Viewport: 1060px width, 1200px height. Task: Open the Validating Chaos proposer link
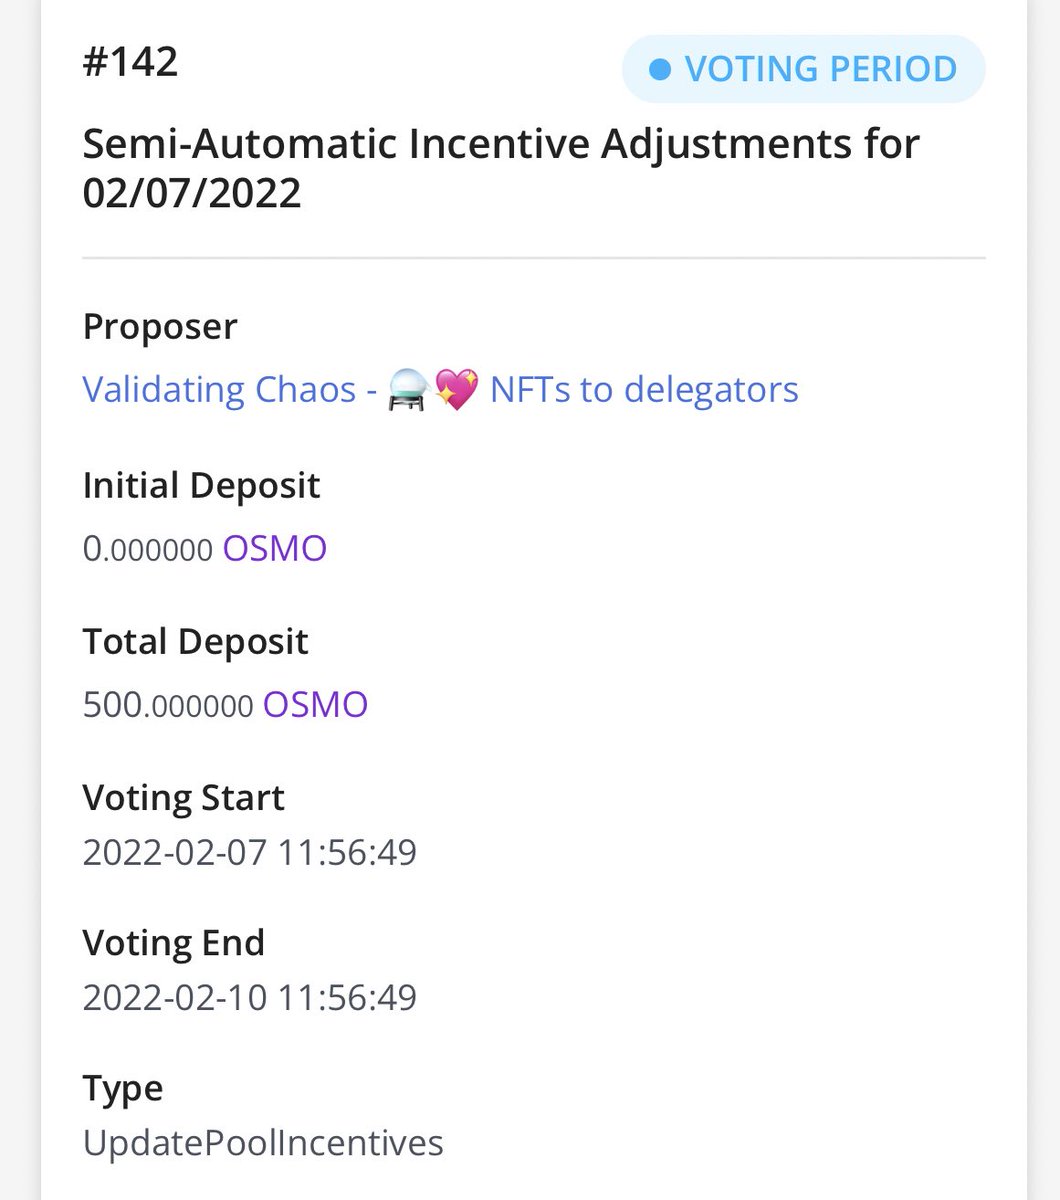tap(219, 390)
